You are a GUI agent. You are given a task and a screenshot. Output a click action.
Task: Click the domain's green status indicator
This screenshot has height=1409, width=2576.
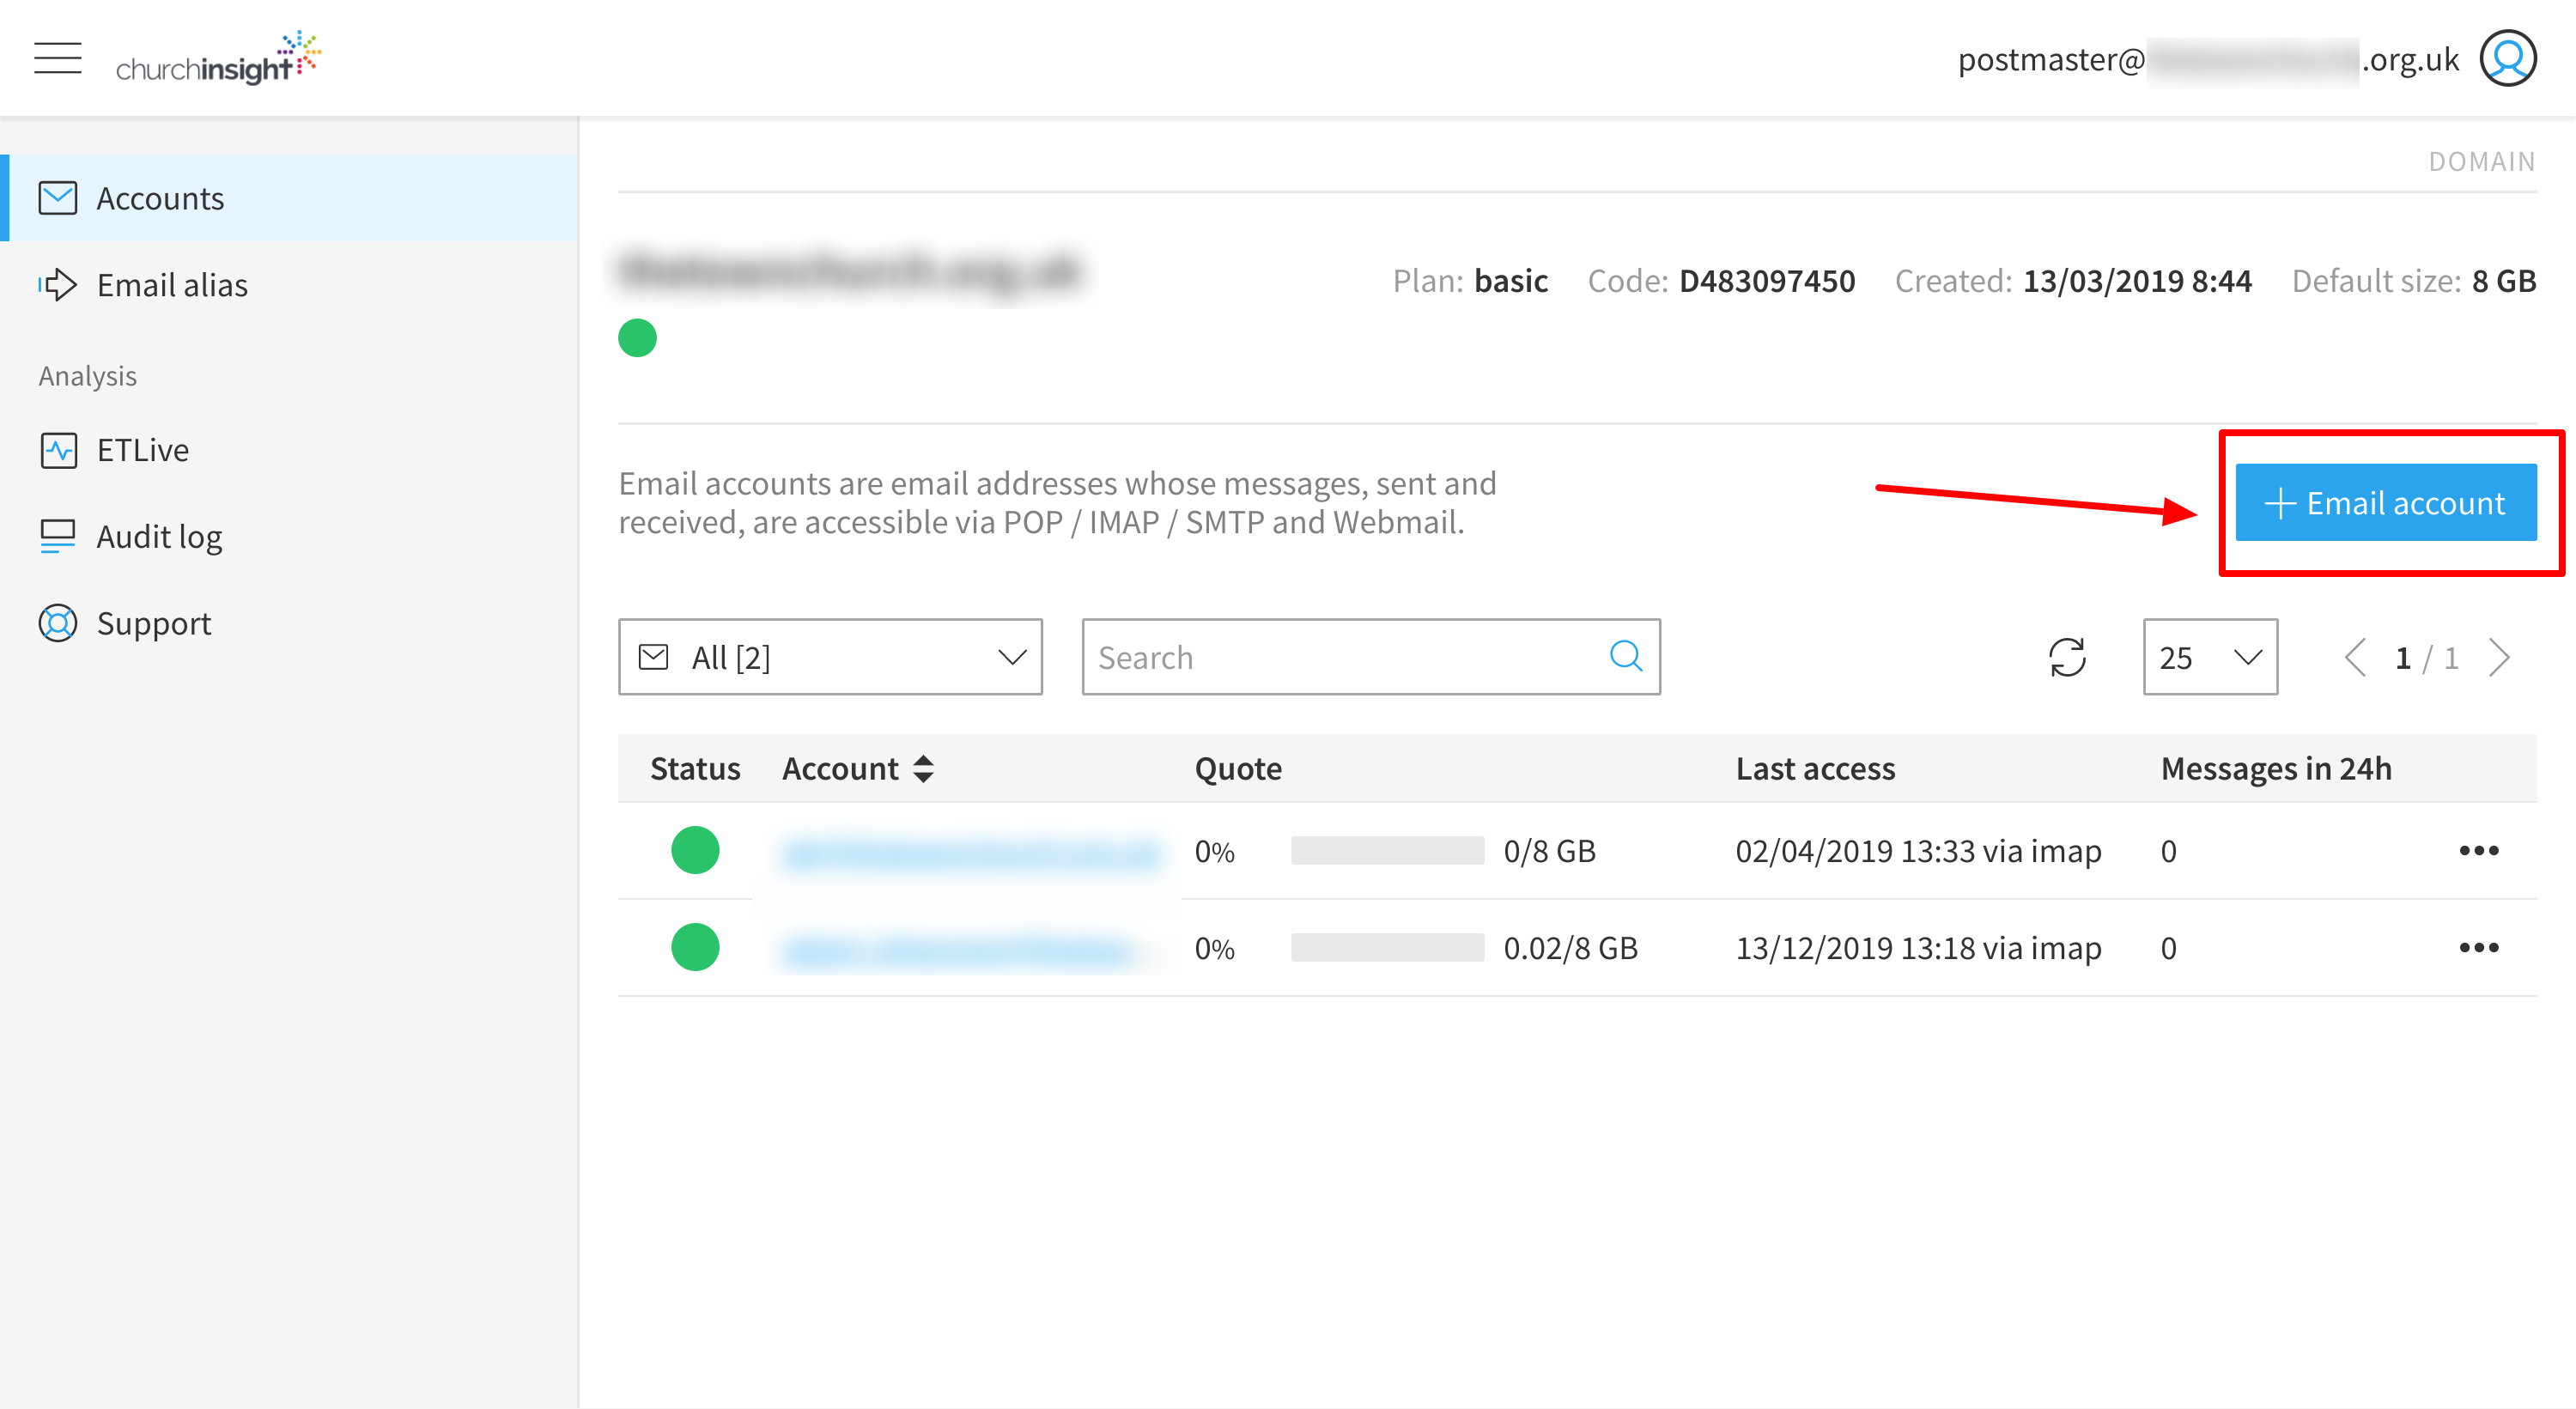[x=638, y=338]
